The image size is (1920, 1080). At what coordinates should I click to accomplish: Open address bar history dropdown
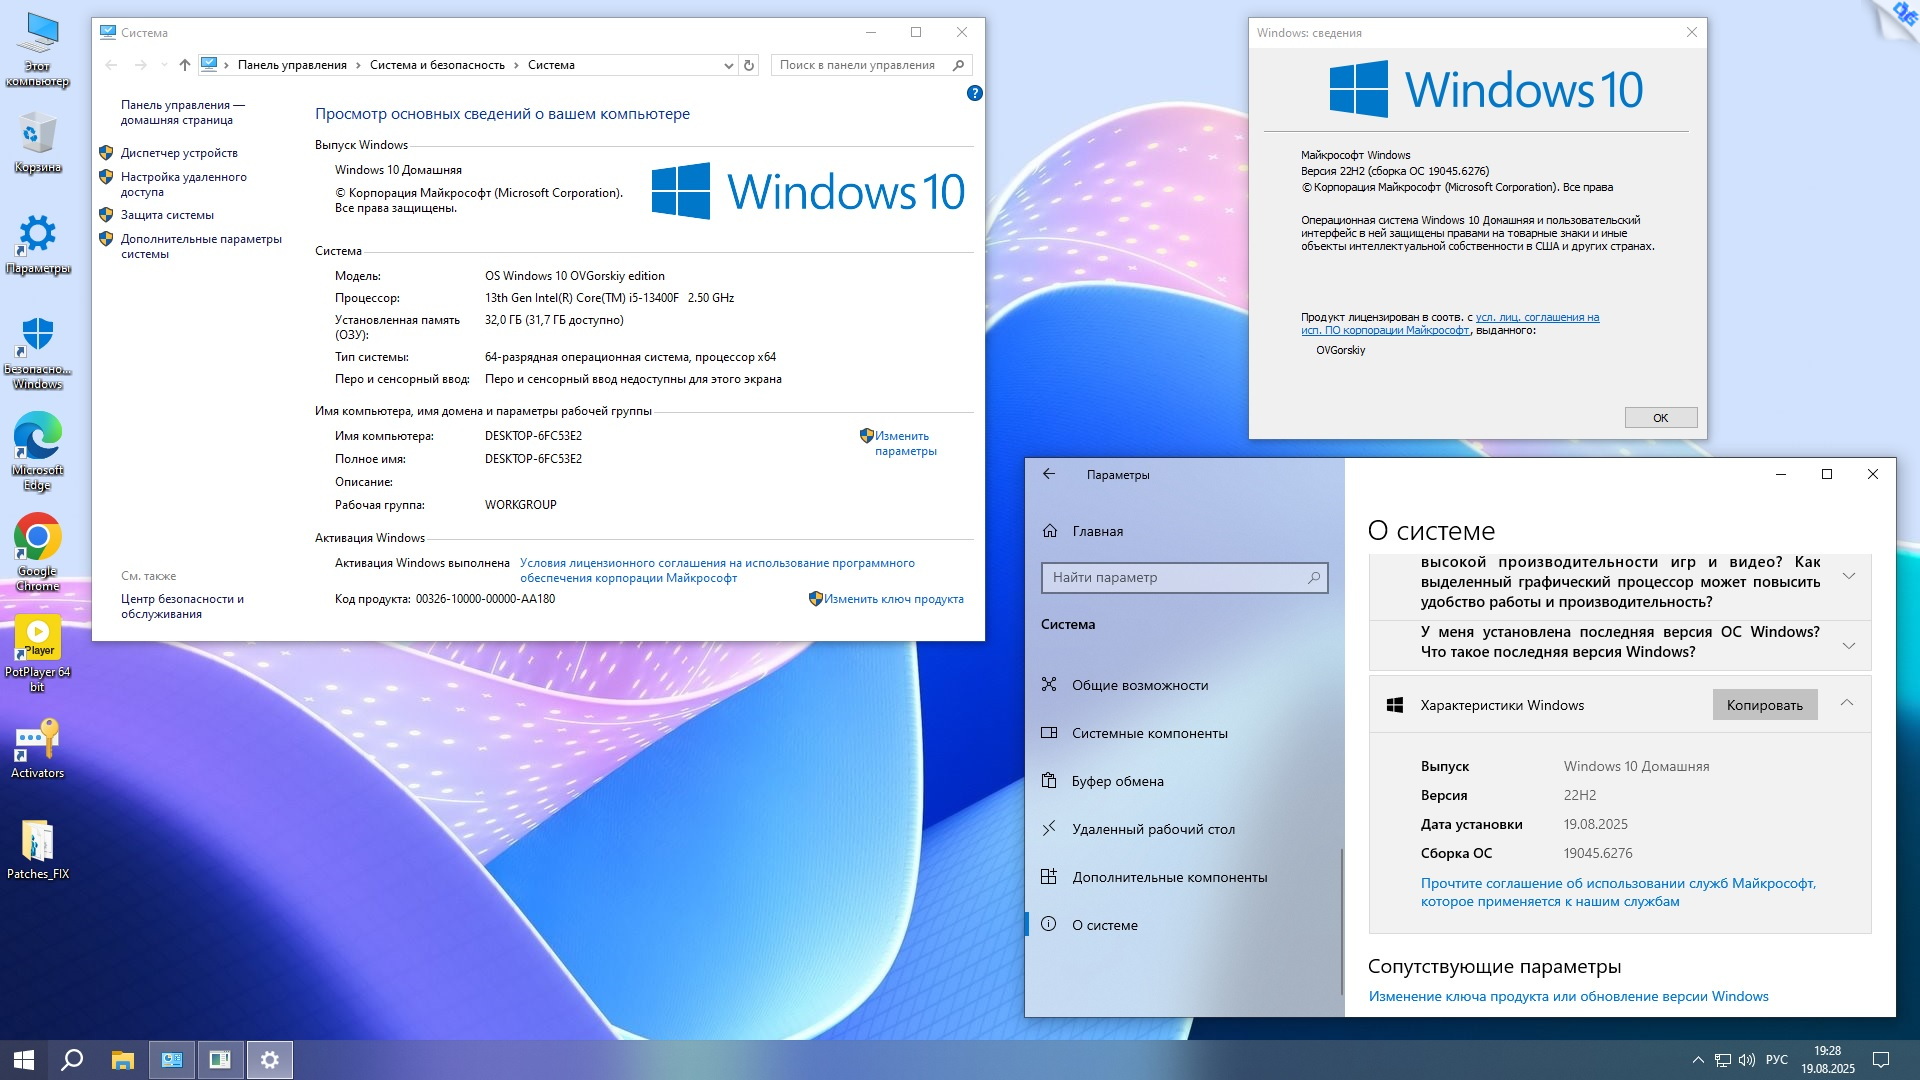point(728,65)
